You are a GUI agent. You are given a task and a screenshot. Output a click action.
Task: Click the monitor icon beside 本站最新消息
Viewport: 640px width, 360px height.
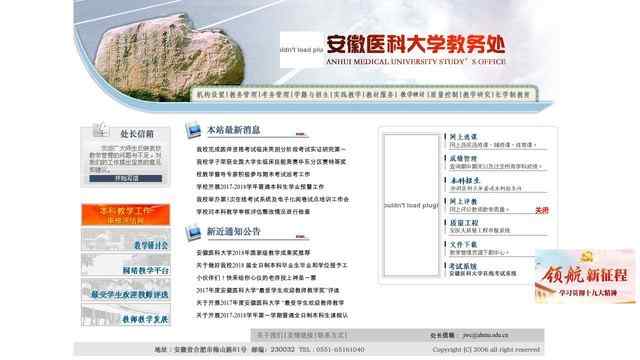click(193, 130)
